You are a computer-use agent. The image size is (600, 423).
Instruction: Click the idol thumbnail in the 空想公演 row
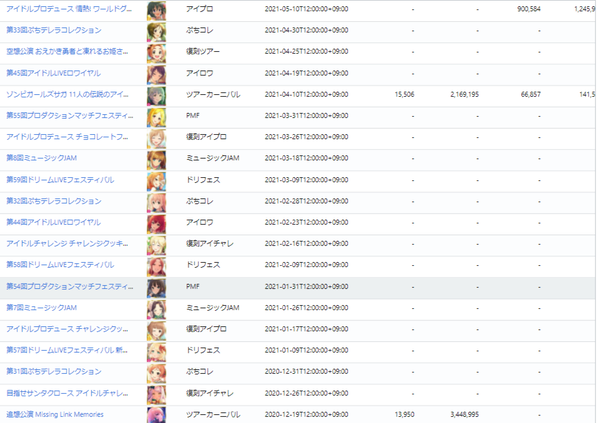[x=157, y=54]
